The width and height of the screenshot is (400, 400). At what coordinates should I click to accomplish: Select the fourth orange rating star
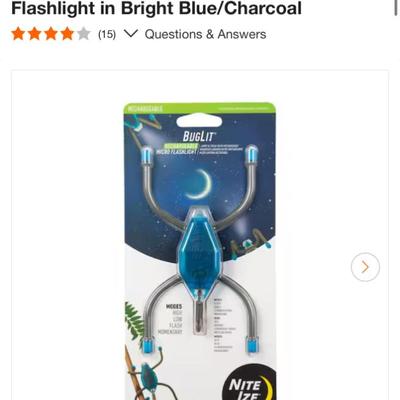[67, 34]
